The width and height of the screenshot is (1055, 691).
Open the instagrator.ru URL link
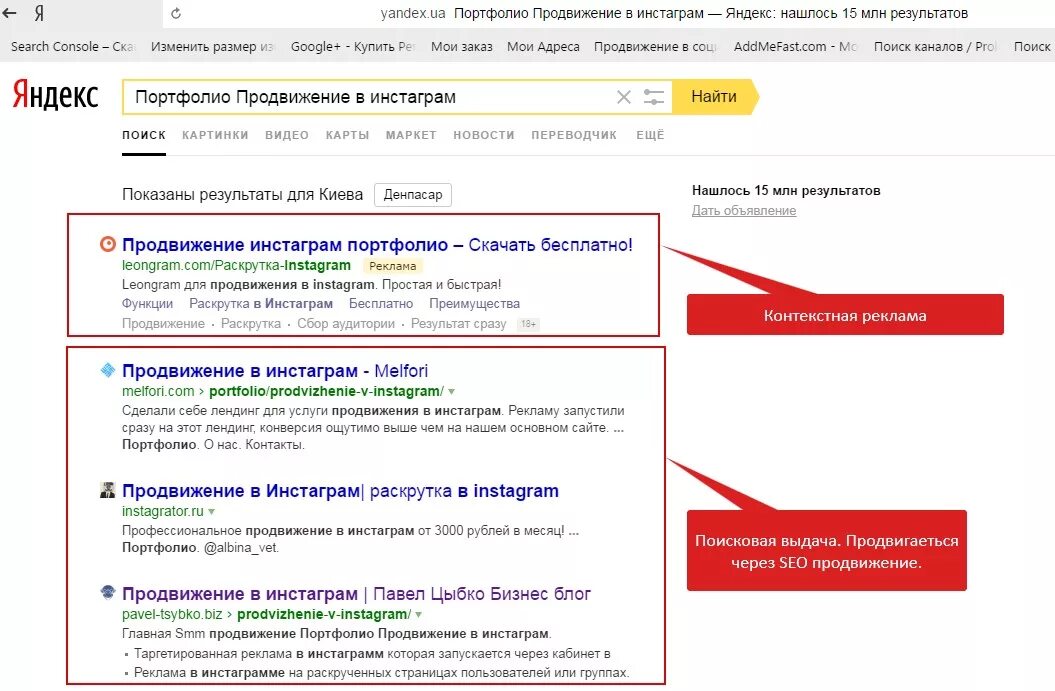[163, 511]
